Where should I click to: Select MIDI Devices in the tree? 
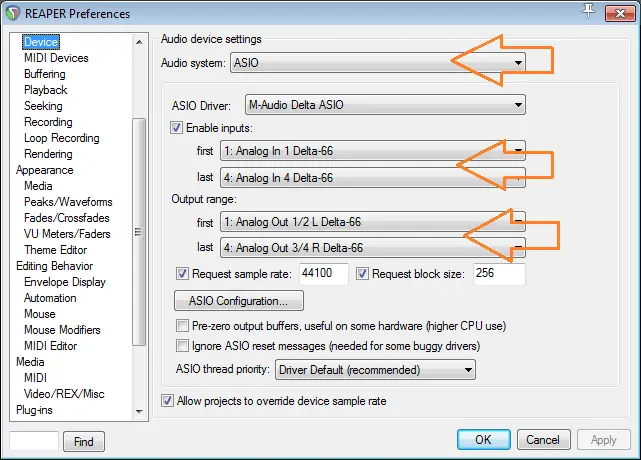coord(56,58)
